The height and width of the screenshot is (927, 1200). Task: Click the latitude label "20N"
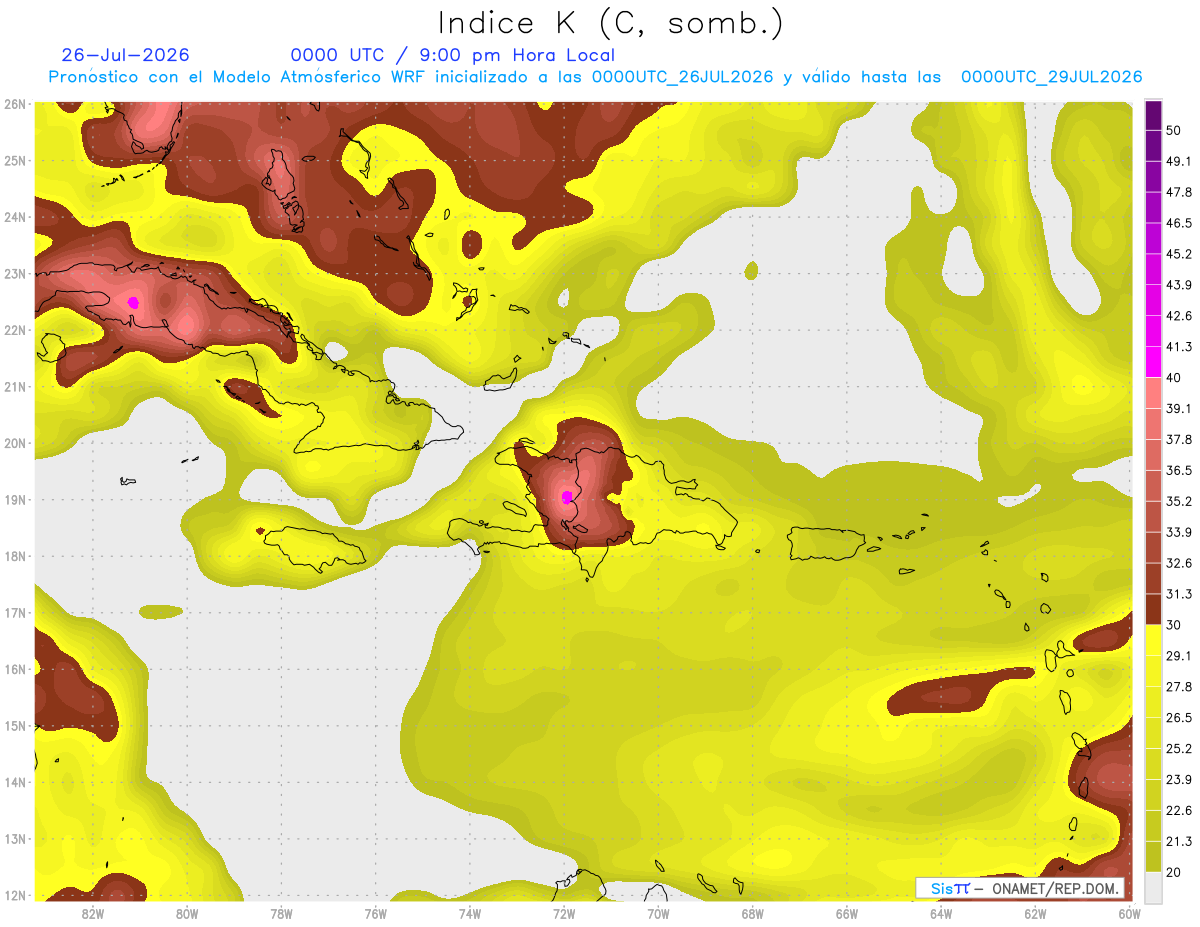tap(14, 443)
